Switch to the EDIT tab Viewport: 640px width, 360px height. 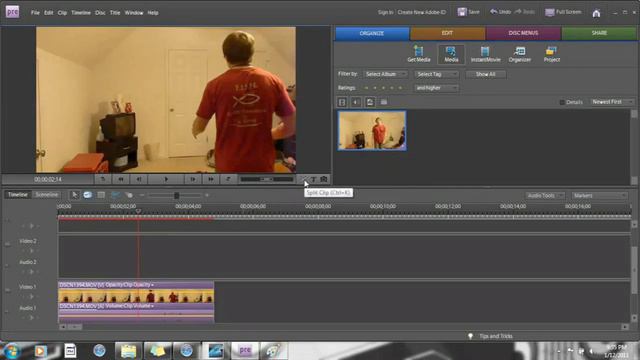coord(447,33)
